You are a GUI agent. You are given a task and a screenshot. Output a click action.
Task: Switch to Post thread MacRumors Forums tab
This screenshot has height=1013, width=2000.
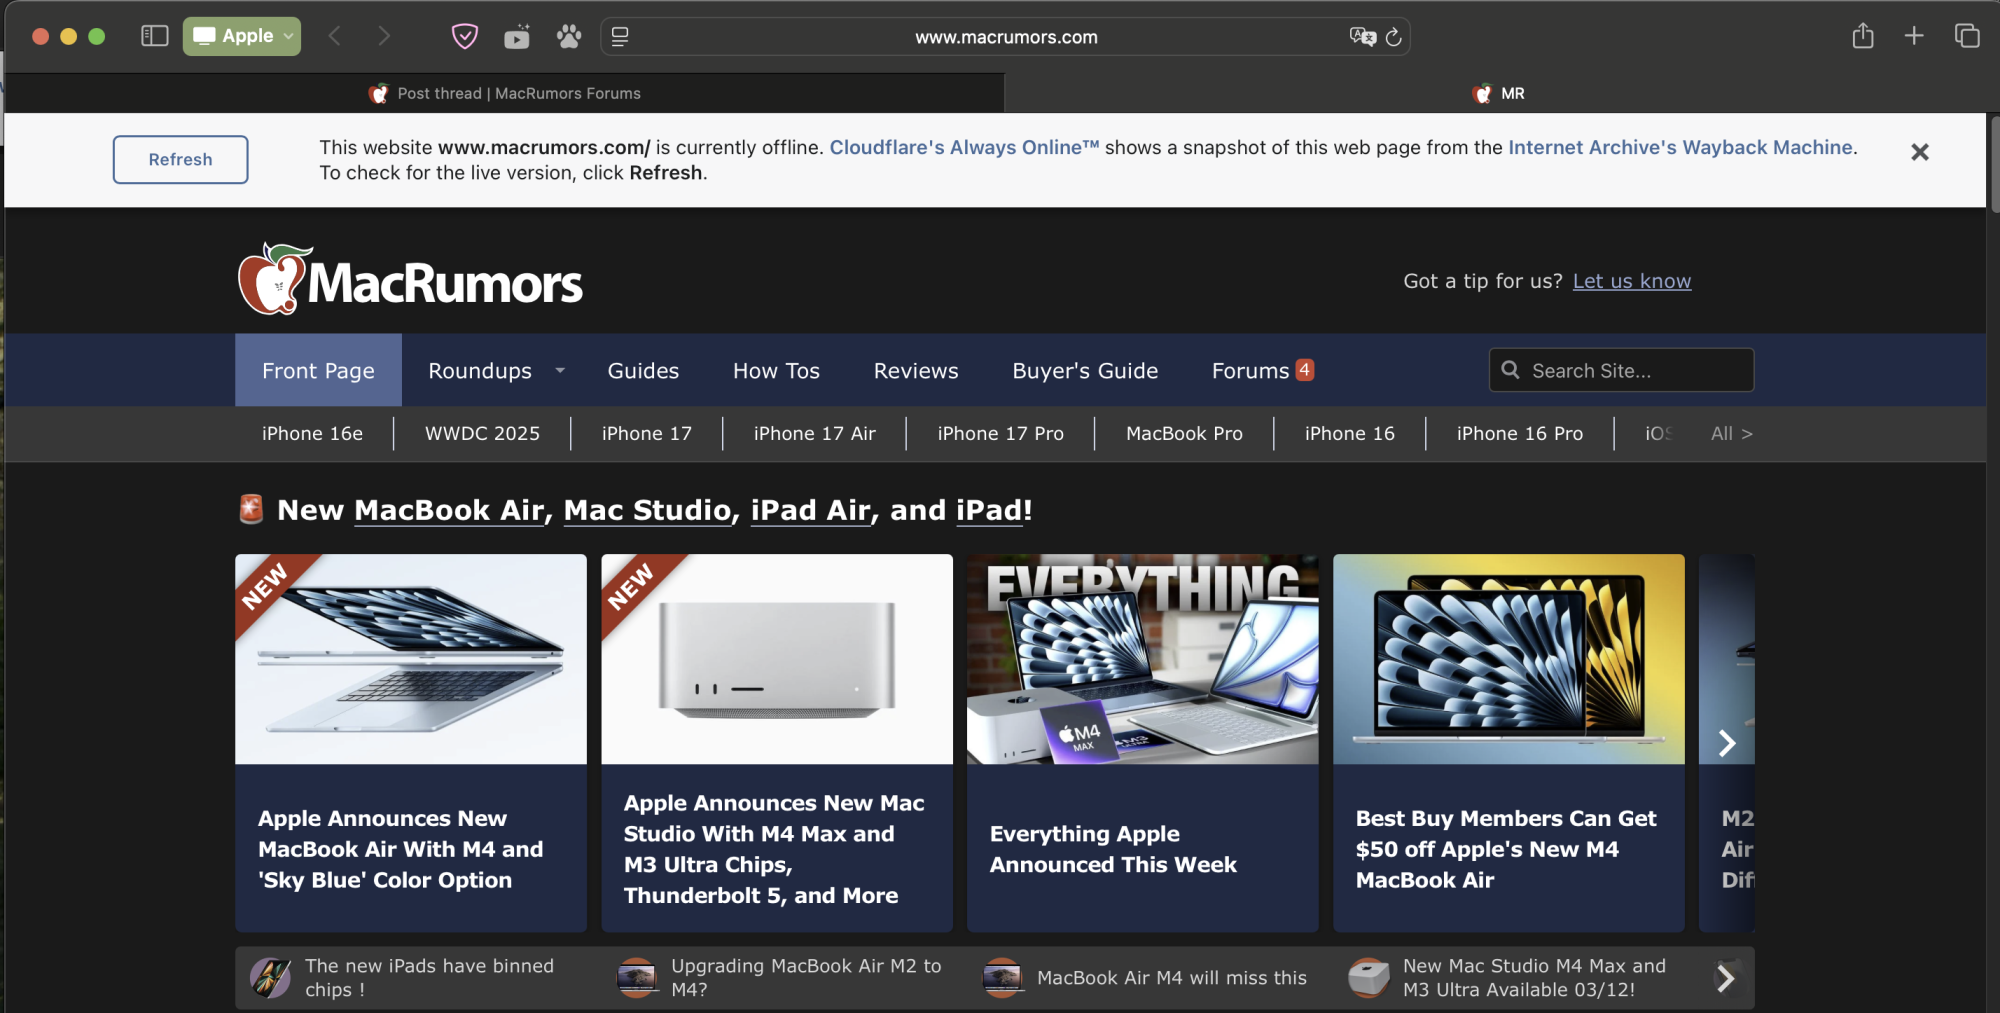504,93
